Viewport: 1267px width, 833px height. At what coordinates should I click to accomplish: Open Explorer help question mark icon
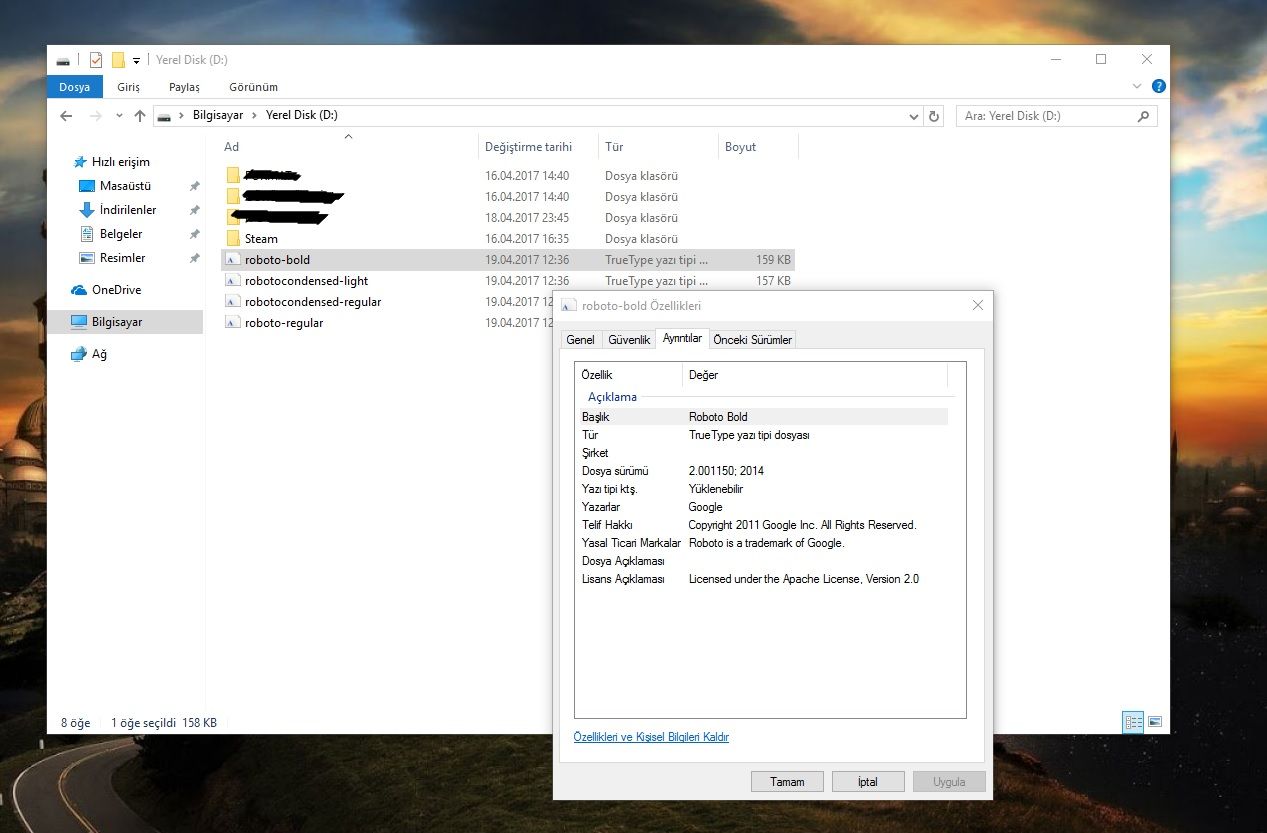[1158, 87]
